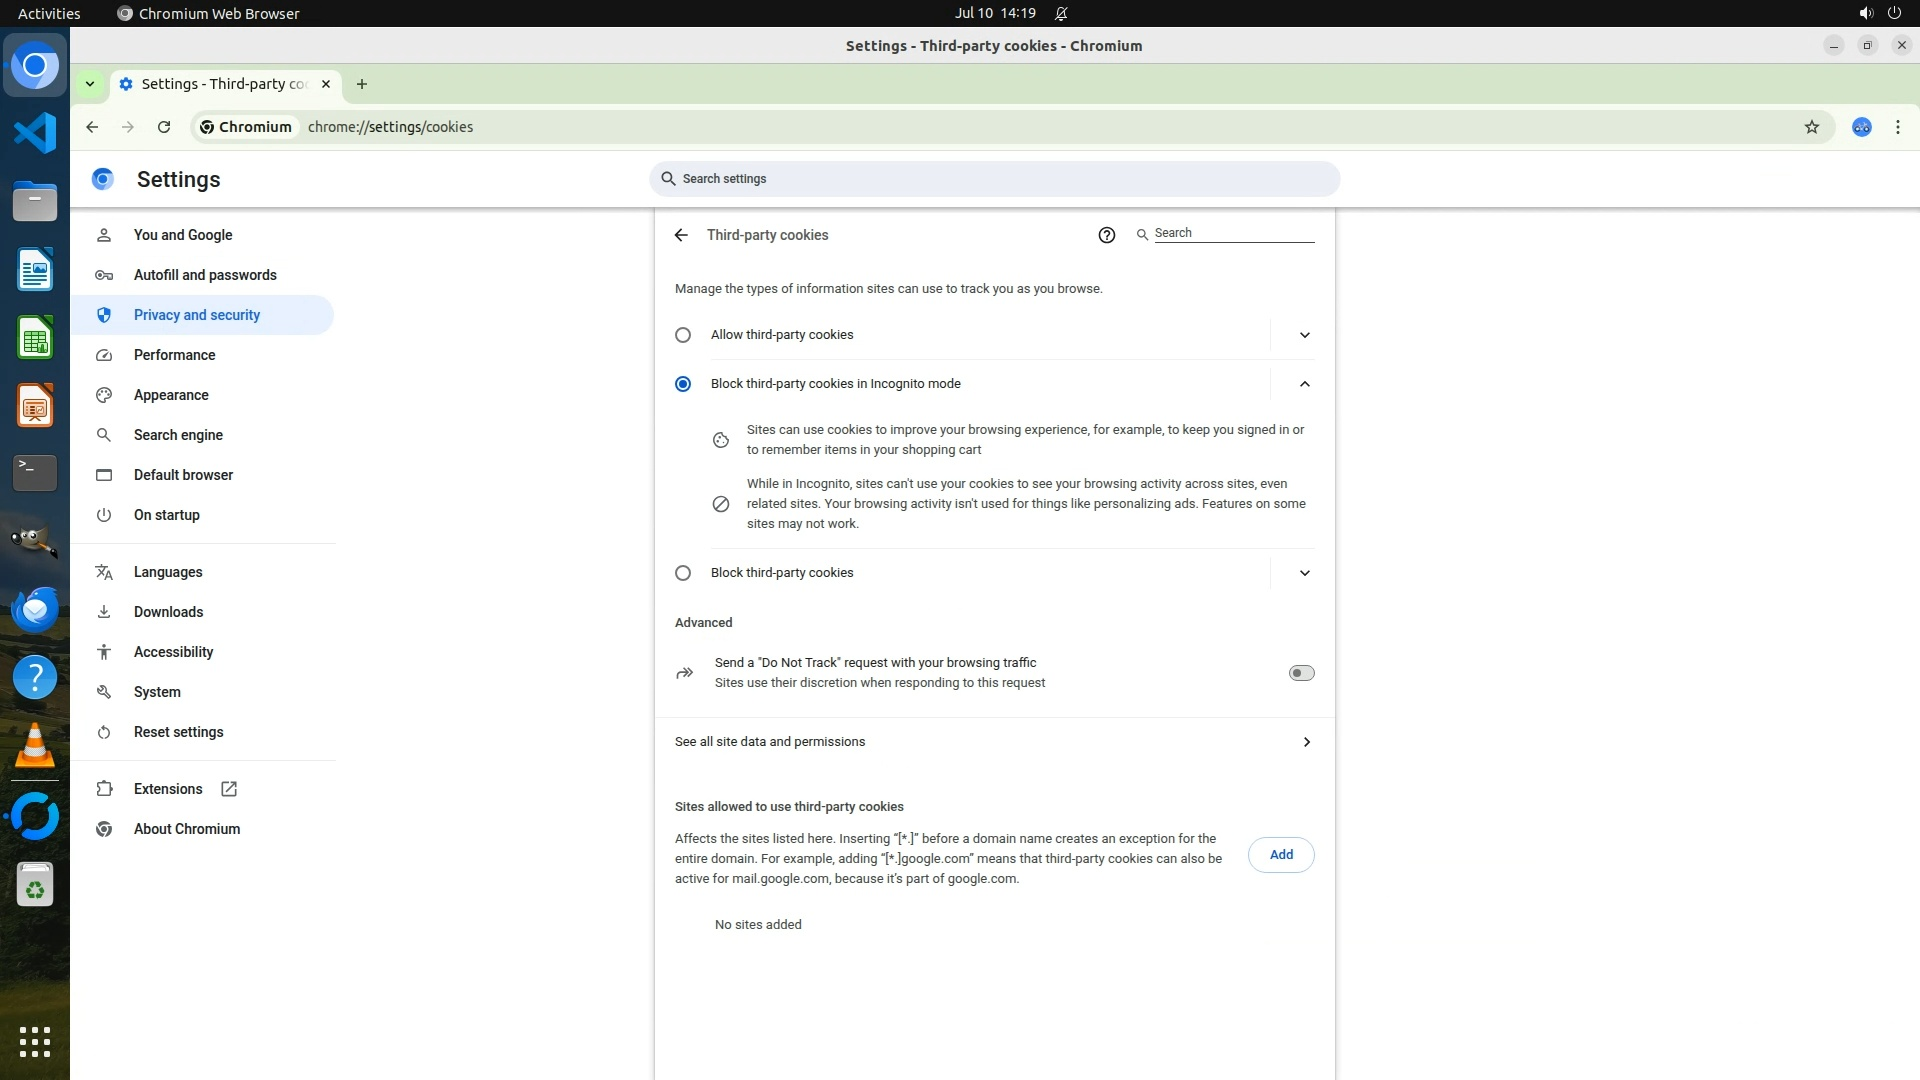
Task: Click the help question mark icon
Action: [x=1106, y=235]
